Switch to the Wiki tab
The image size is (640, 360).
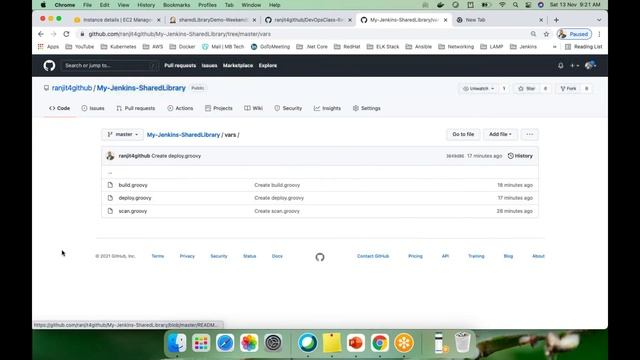(253, 108)
